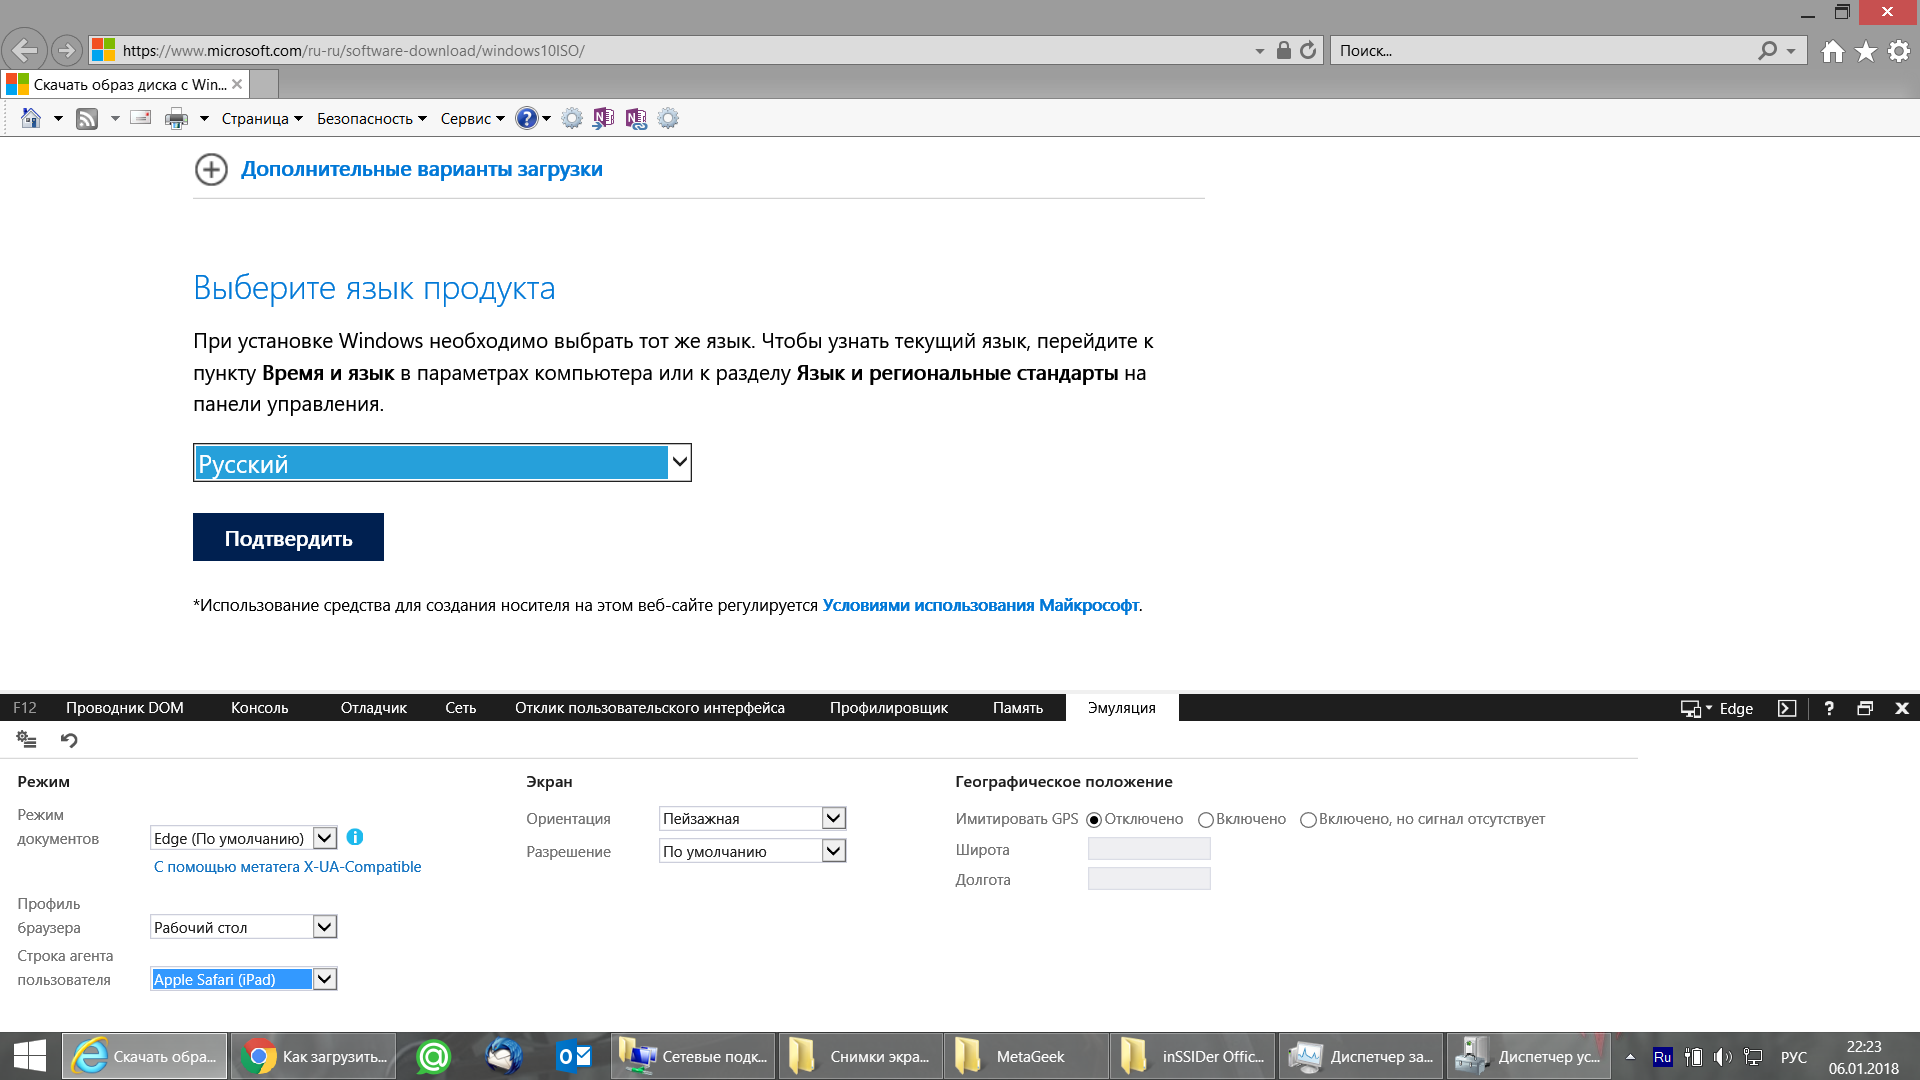1920x1080 pixels.
Task: Click the document mode info icon
Action: click(x=355, y=838)
